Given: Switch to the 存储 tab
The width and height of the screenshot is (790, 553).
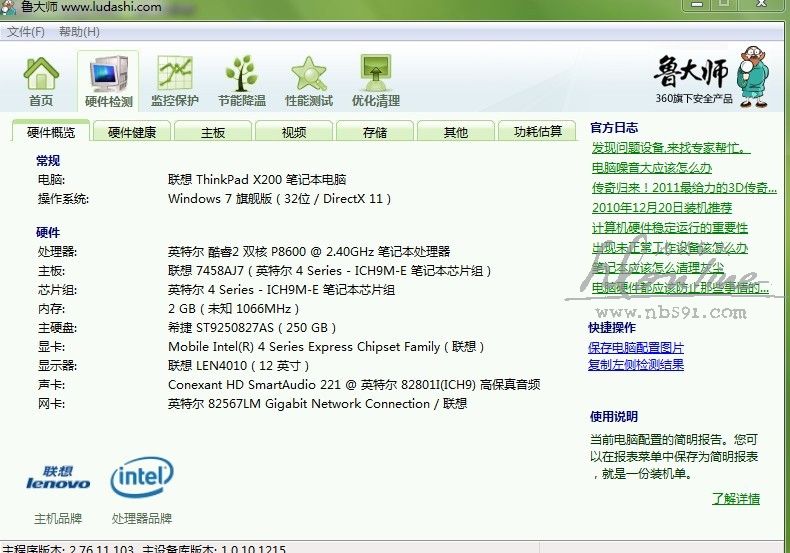Looking at the screenshot, I should [375, 131].
